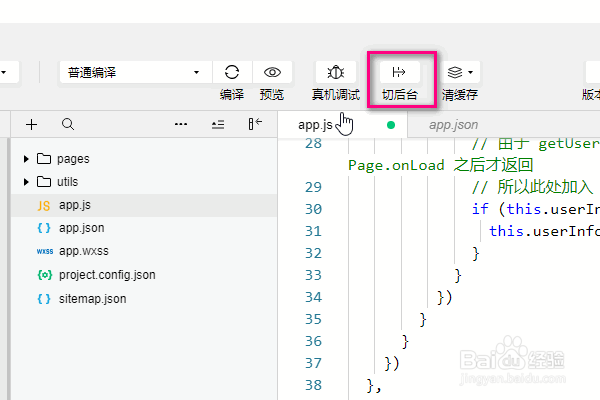Click the switch-to-background icon
The width and height of the screenshot is (600, 400).
(399, 72)
